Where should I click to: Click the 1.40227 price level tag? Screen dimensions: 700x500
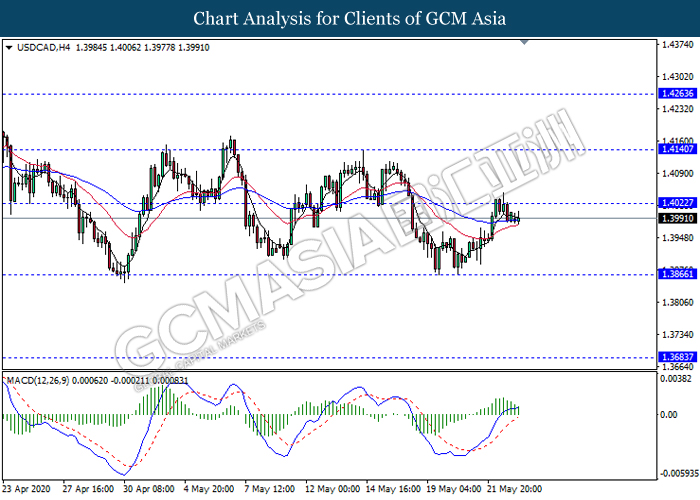click(x=673, y=204)
